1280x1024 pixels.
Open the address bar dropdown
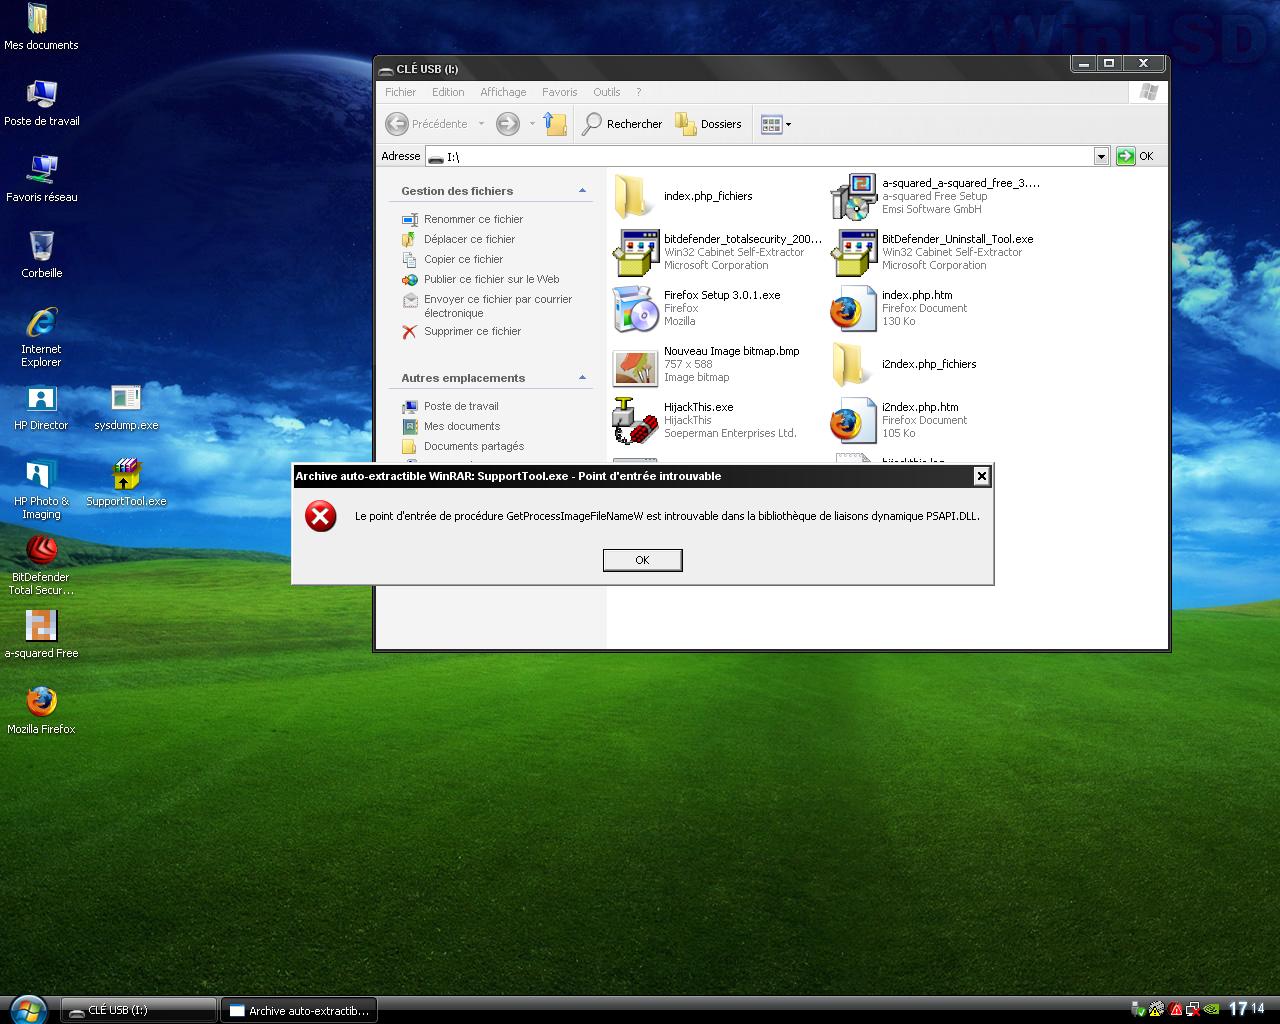[1101, 156]
